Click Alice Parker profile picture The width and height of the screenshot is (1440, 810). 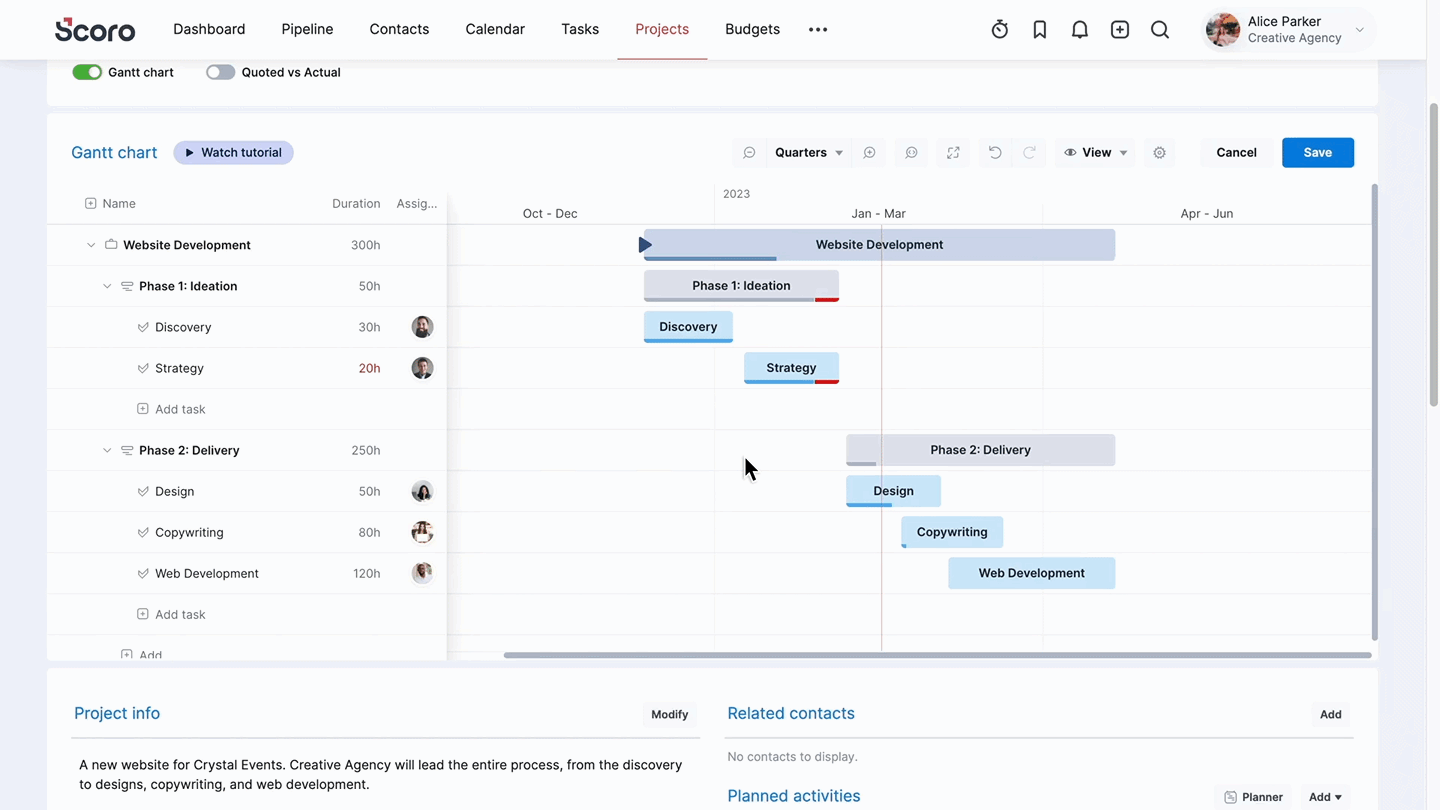click(1222, 30)
